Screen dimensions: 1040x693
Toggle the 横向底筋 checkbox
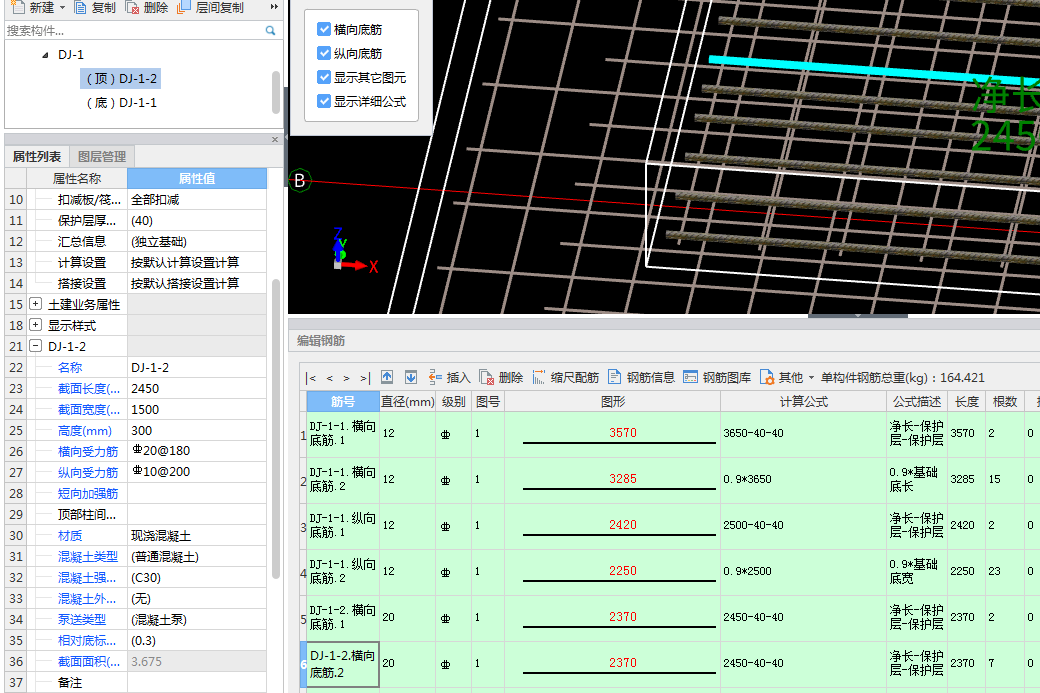(x=324, y=29)
